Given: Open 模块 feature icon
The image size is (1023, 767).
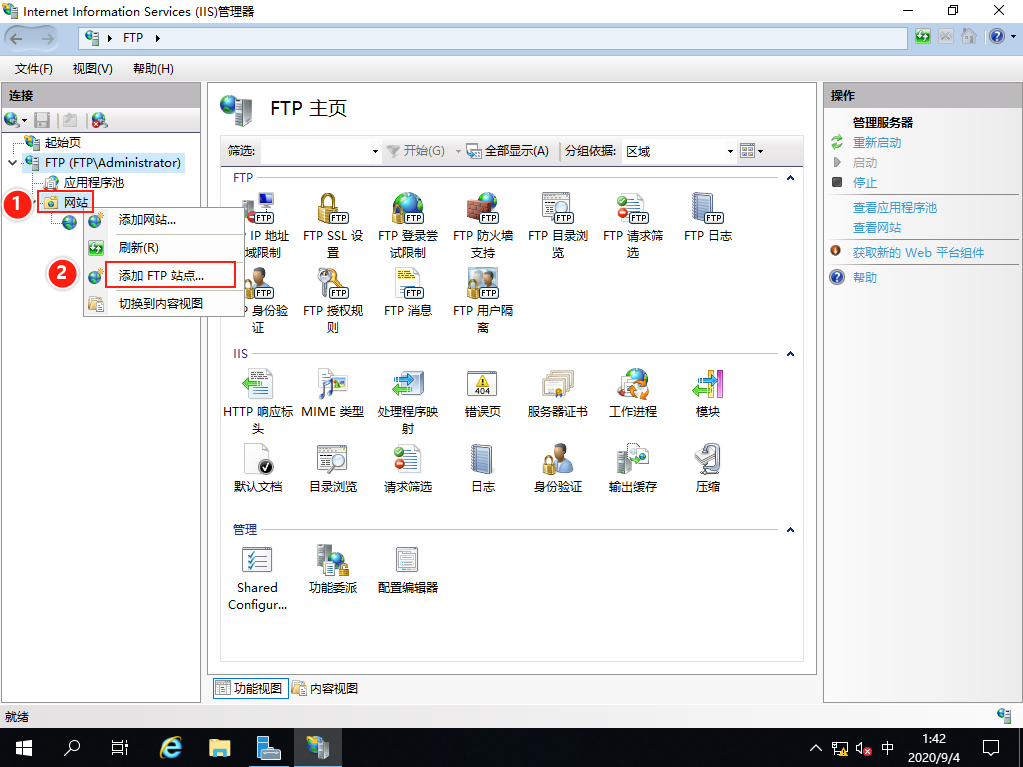Looking at the screenshot, I should (x=708, y=384).
